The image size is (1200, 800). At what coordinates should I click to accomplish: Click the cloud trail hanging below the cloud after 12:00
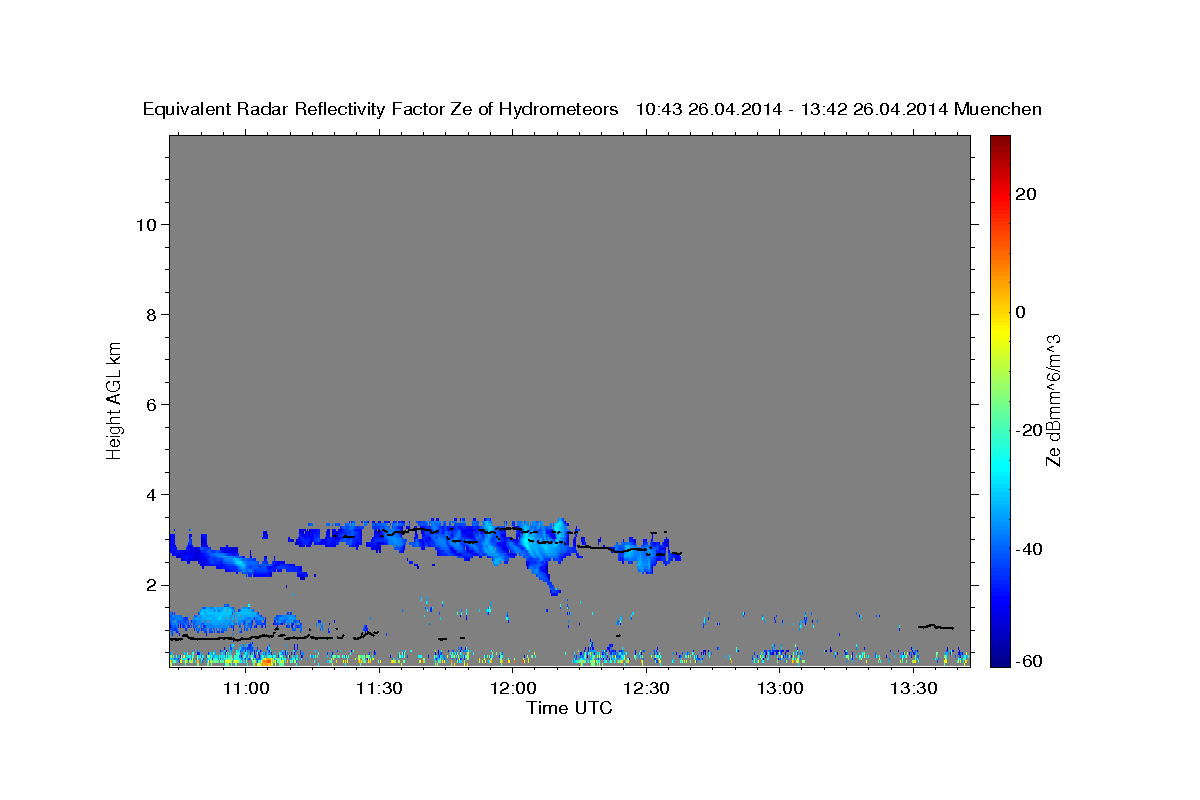(x=546, y=578)
